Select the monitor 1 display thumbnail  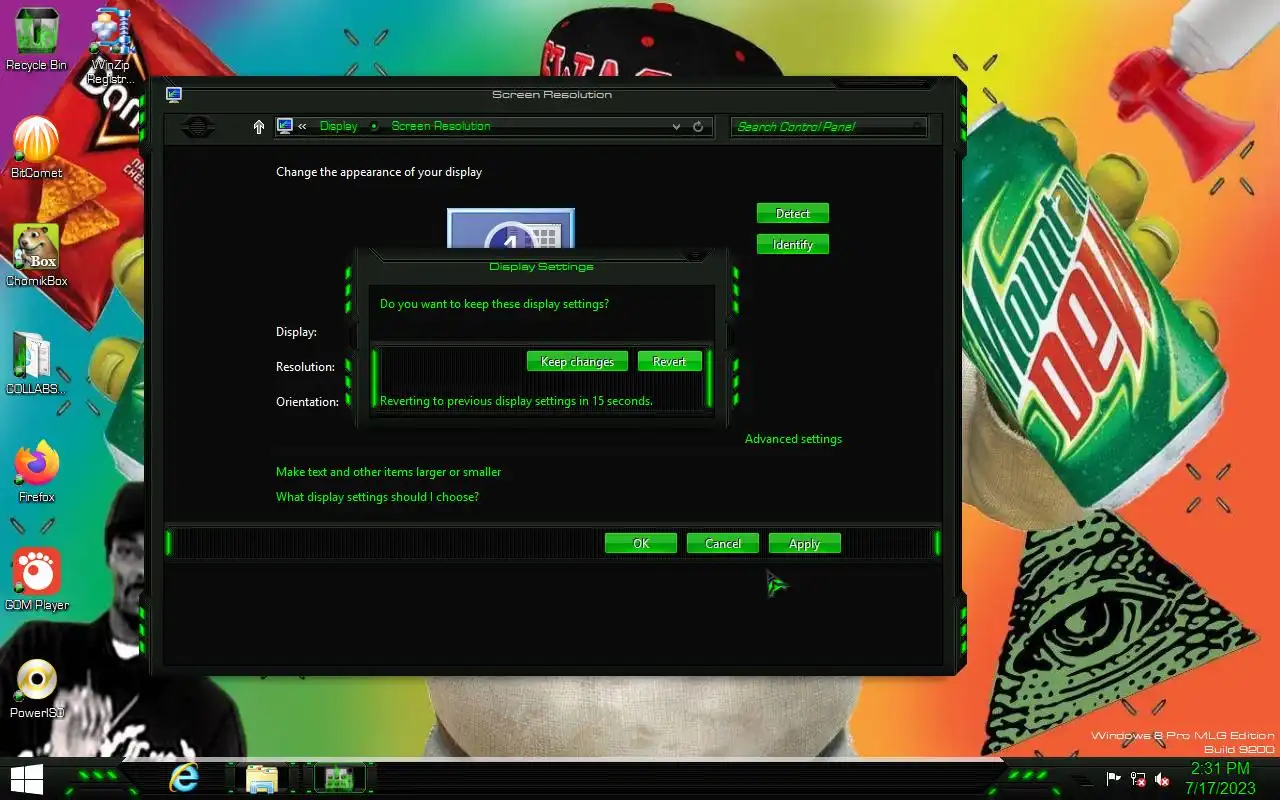pos(511,229)
